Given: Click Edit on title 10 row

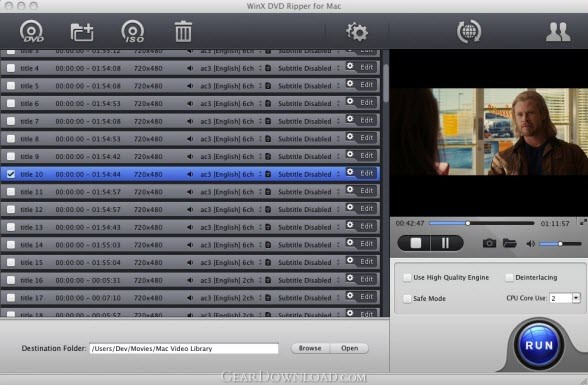Looking at the screenshot, I should [366, 173].
